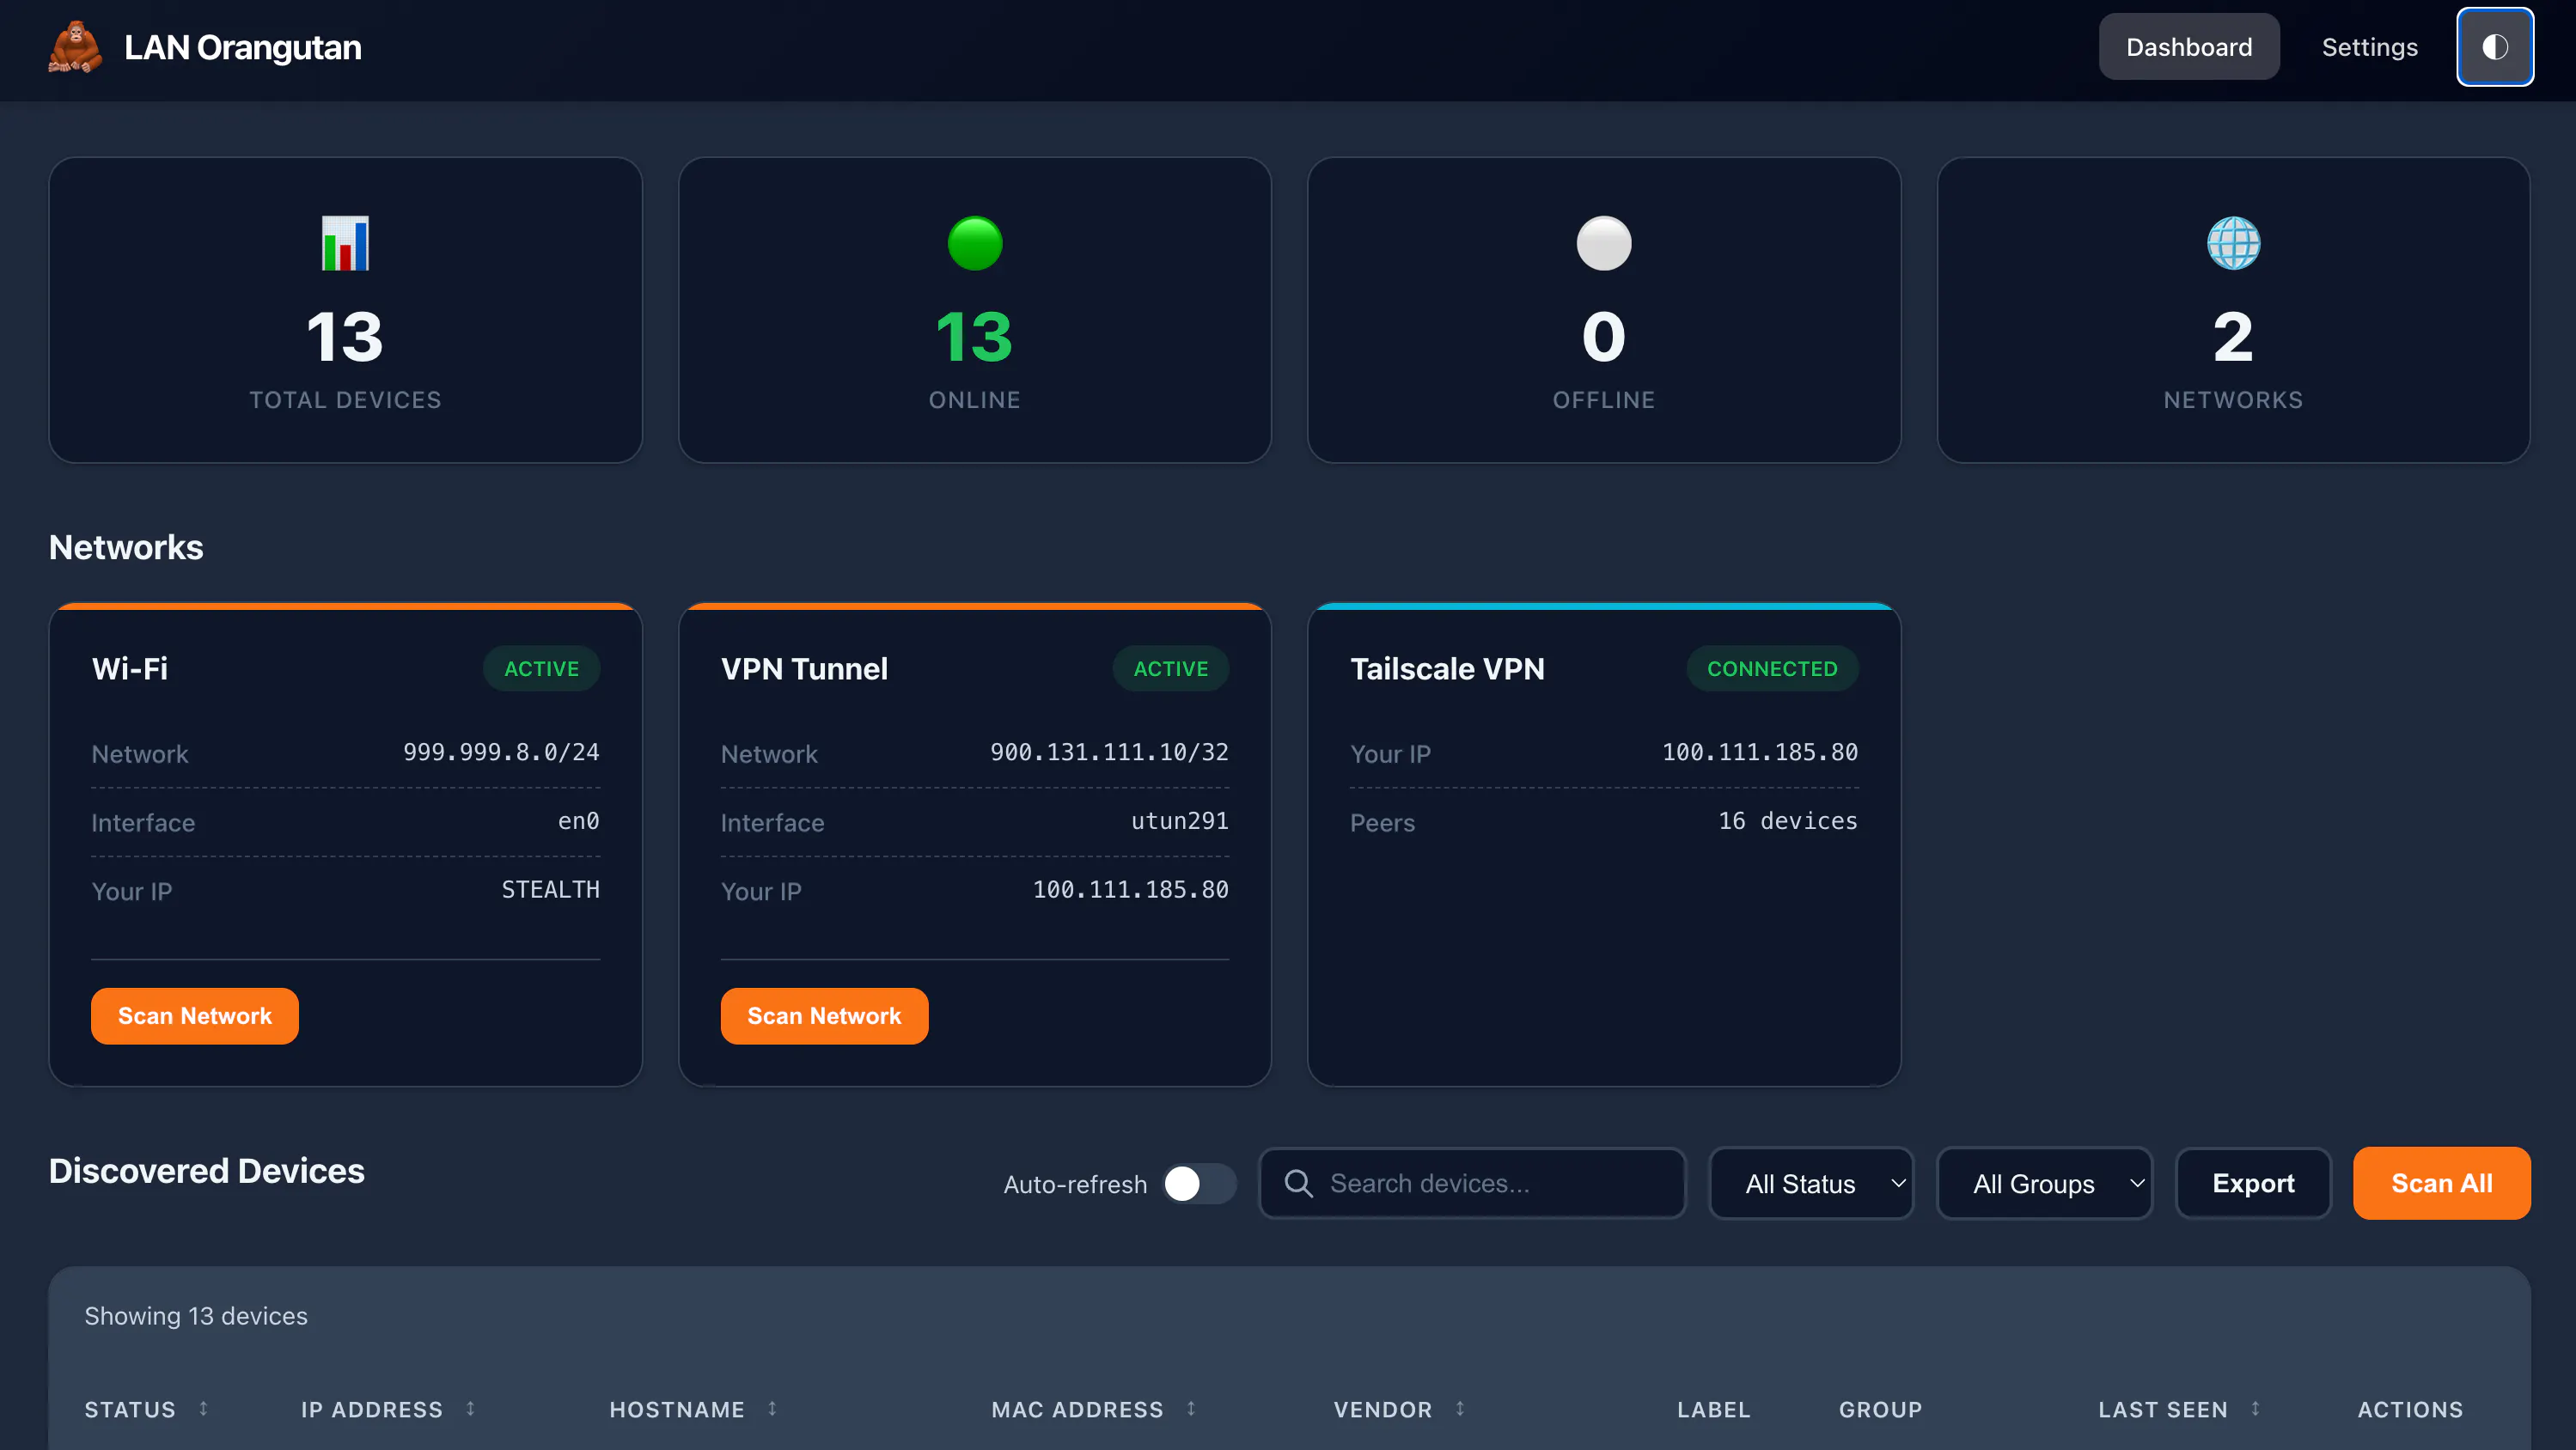The width and height of the screenshot is (2576, 1450).
Task: Sort by Vendor column arrows
Action: point(1460,1408)
